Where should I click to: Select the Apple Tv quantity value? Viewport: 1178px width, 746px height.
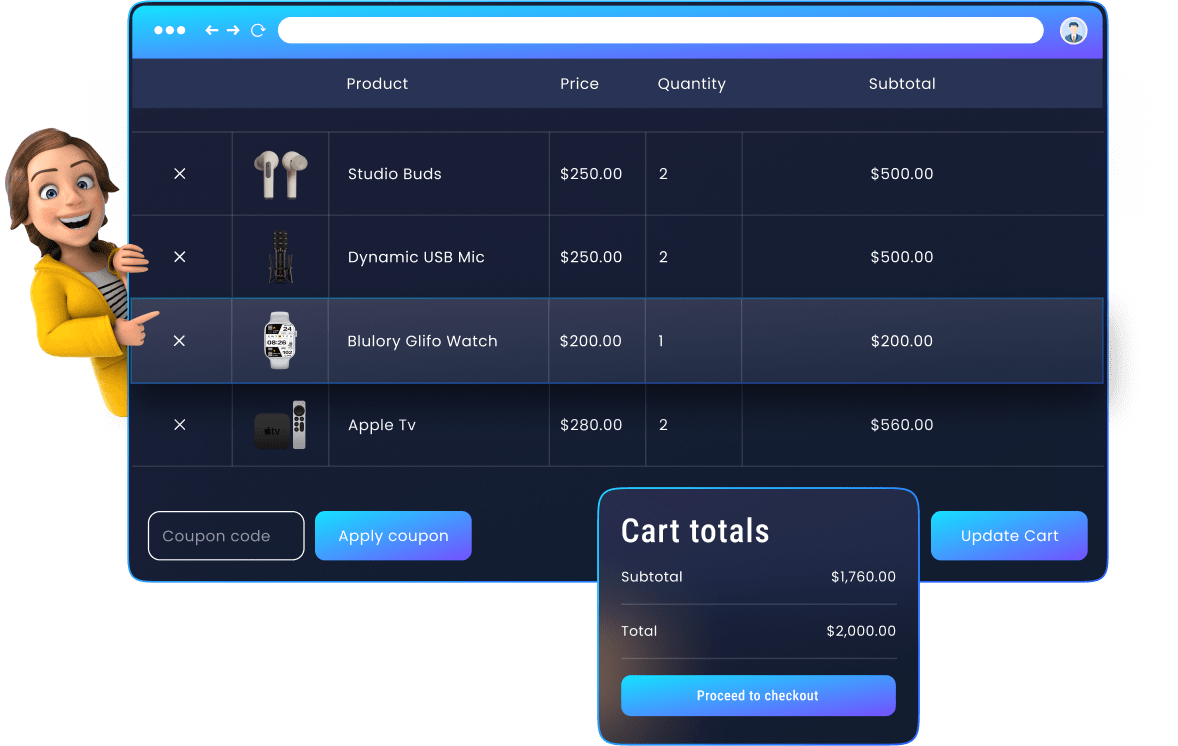(663, 425)
